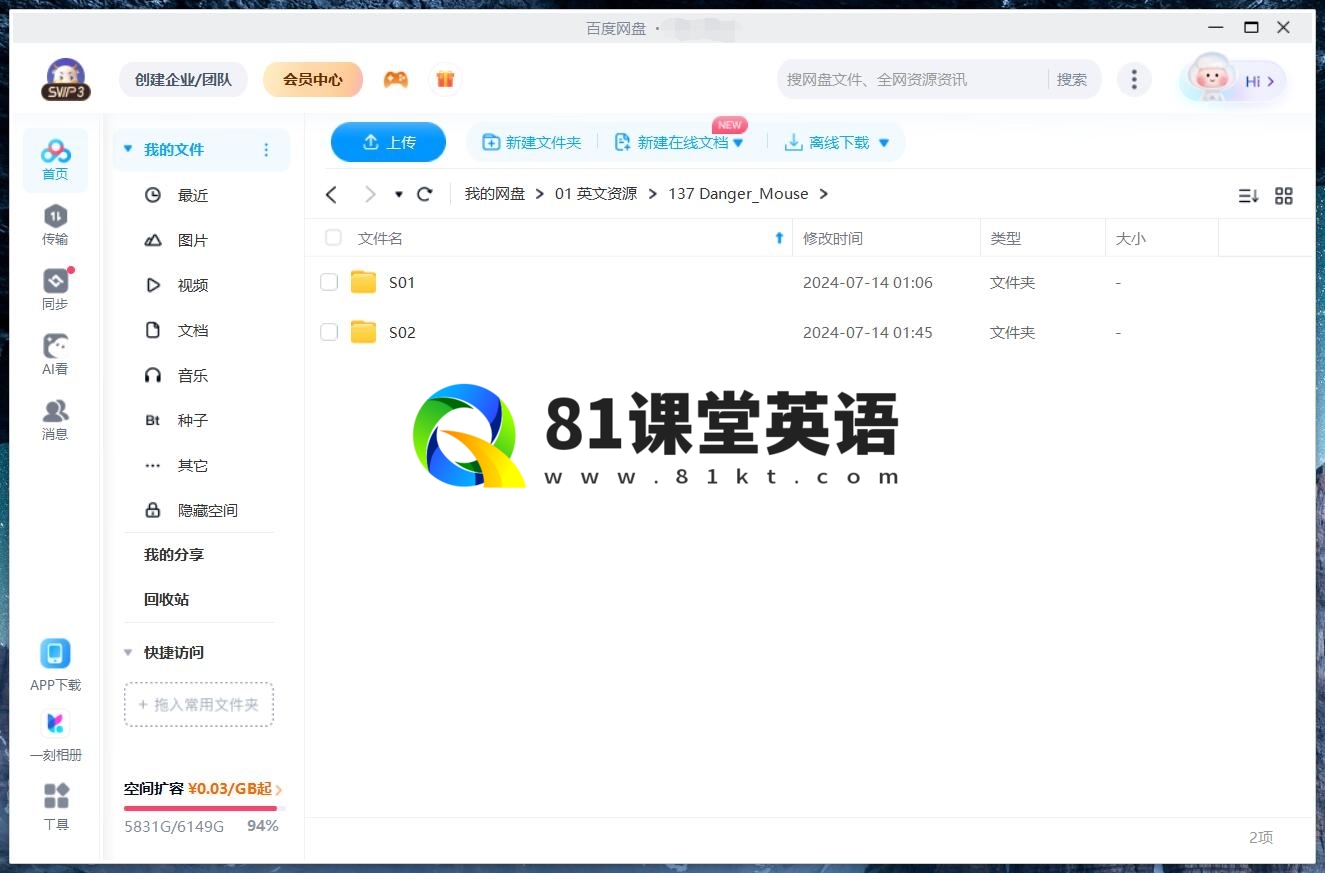Viewport: 1325px width, 873px height.
Task: Go to 首页 home sidebar icon
Action: pyautogui.click(x=55, y=160)
